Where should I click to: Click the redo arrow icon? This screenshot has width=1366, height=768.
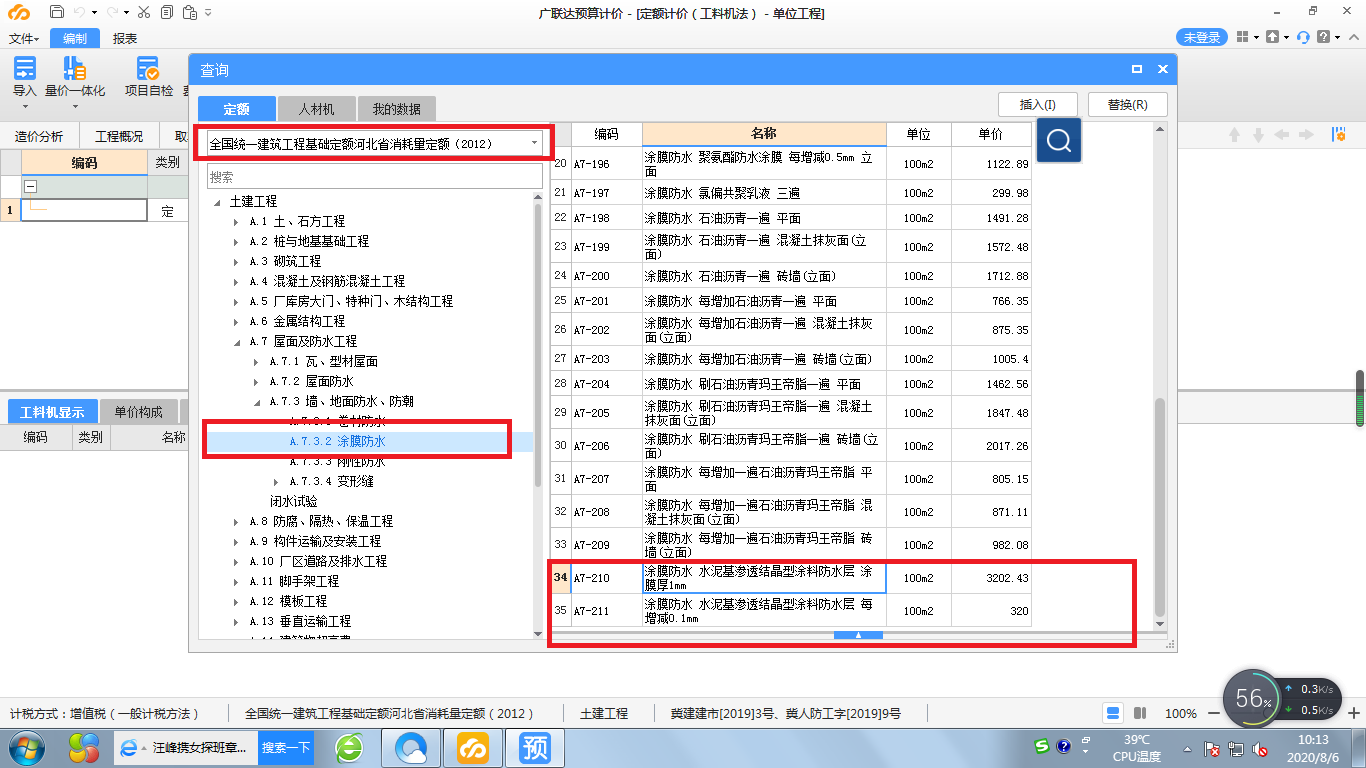pyautogui.click(x=112, y=13)
